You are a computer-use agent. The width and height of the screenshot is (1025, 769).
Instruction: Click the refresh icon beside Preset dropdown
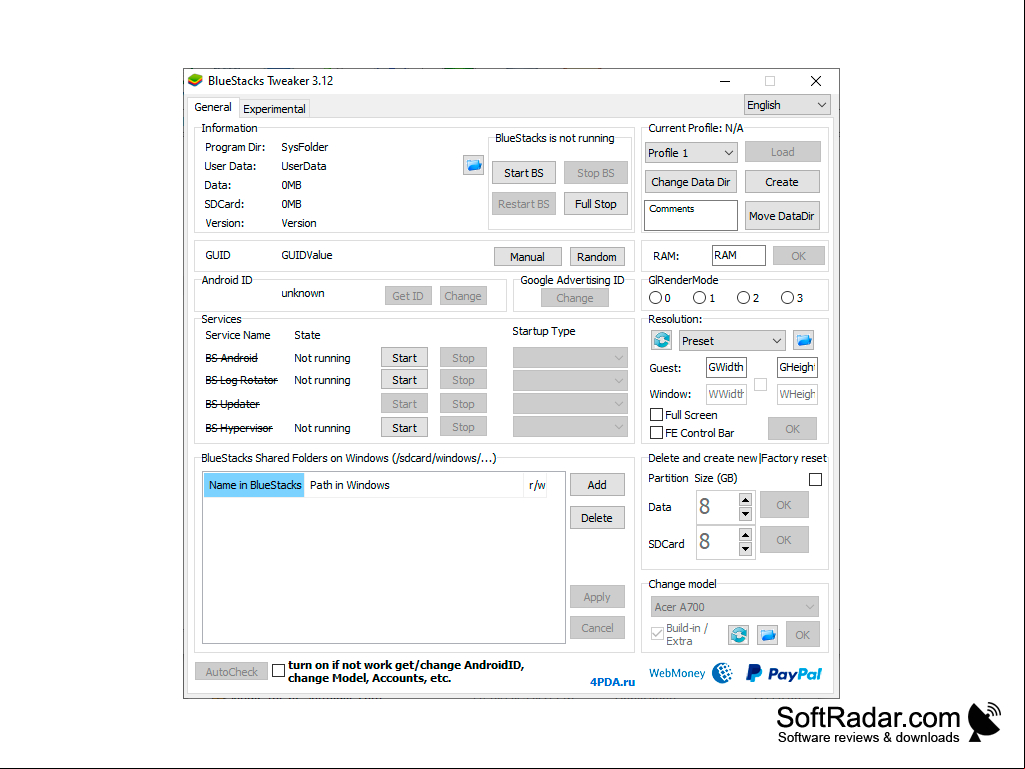(x=662, y=340)
